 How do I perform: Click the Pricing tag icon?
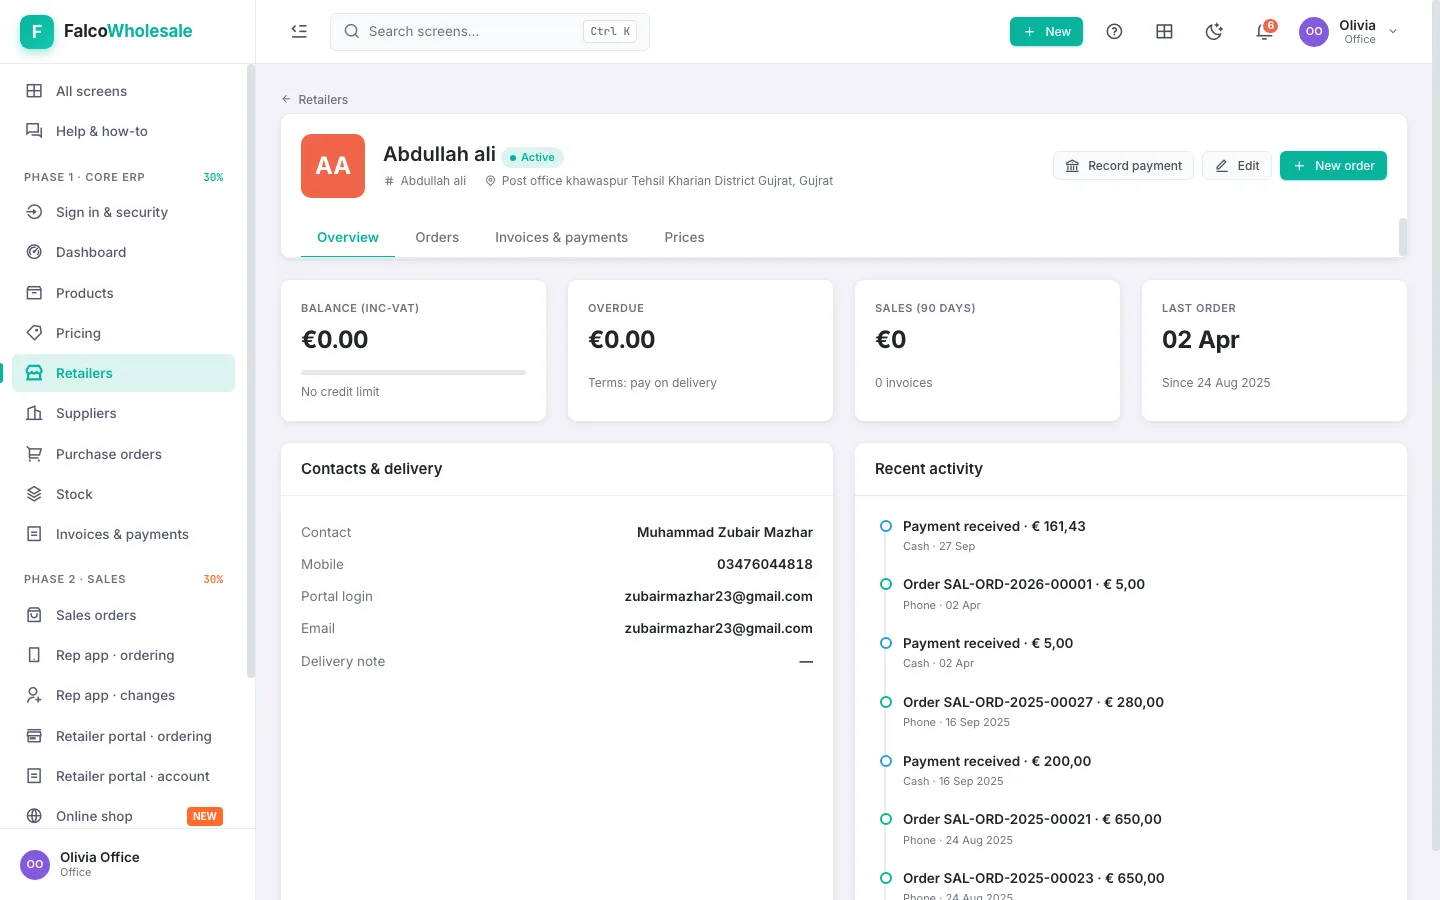(x=34, y=333)
